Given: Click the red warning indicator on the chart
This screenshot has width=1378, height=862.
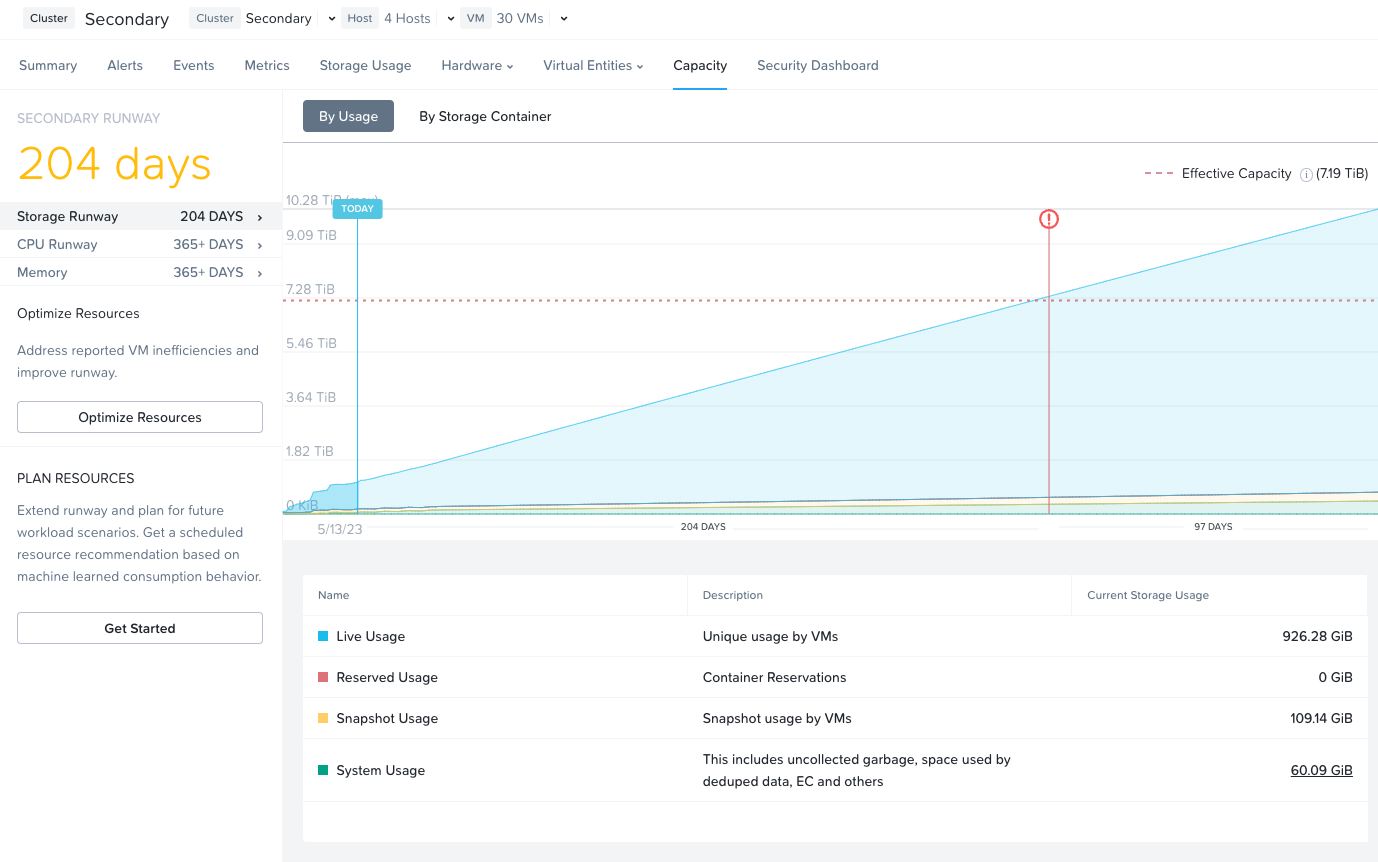Looking at the screenshot, I should [x=1048, y=218].
